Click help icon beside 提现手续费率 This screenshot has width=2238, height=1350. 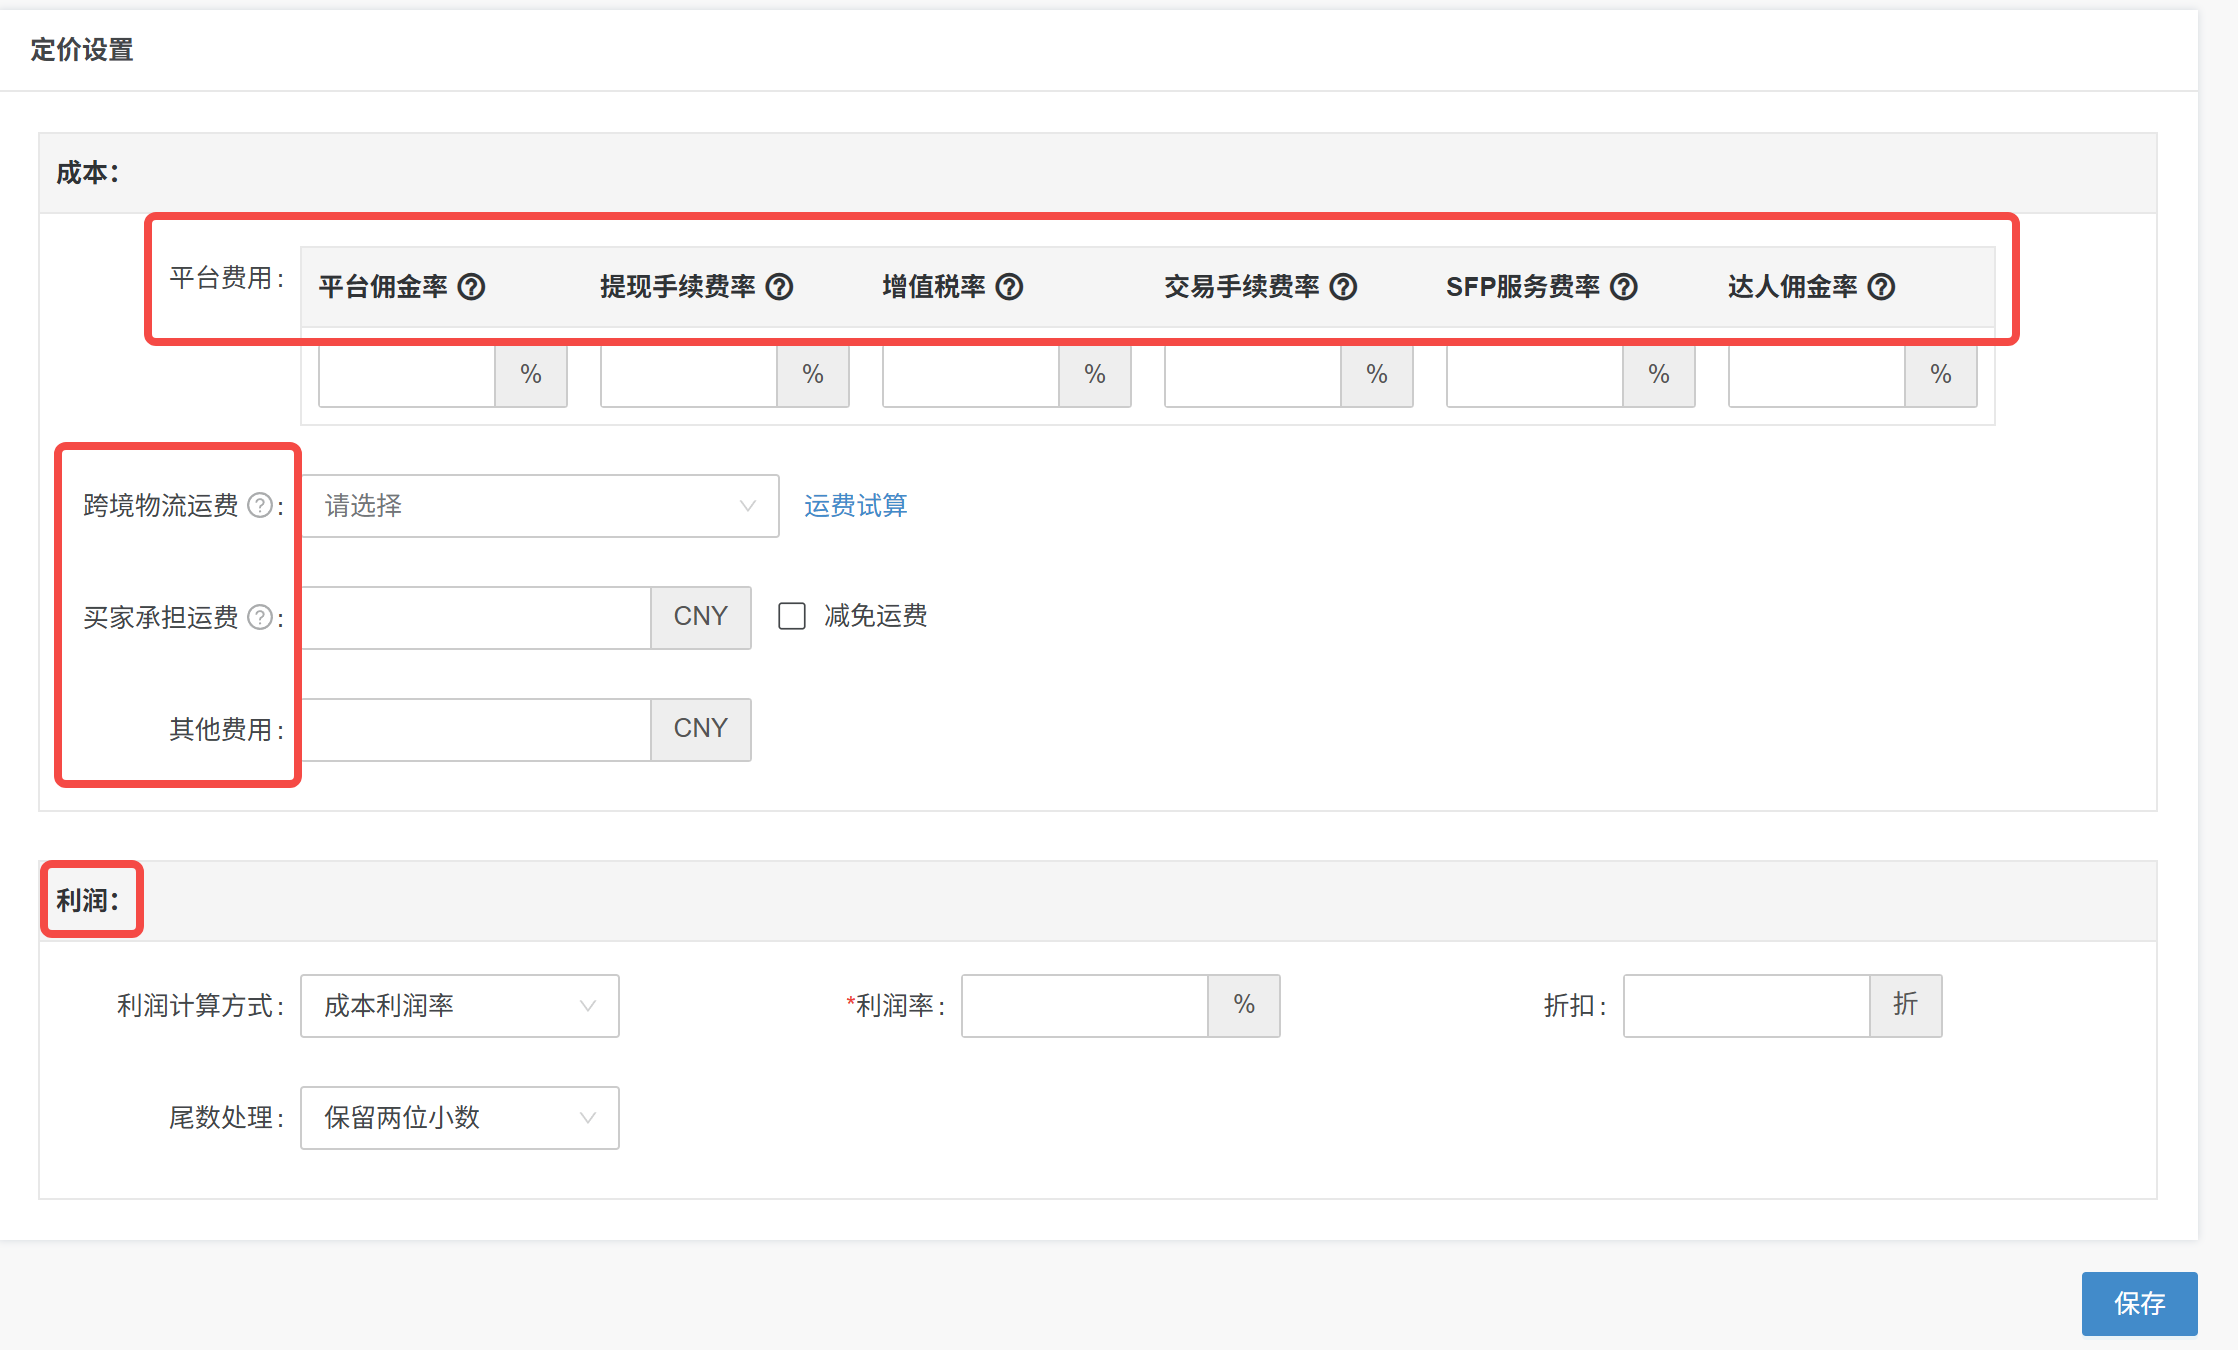[779, 287]
